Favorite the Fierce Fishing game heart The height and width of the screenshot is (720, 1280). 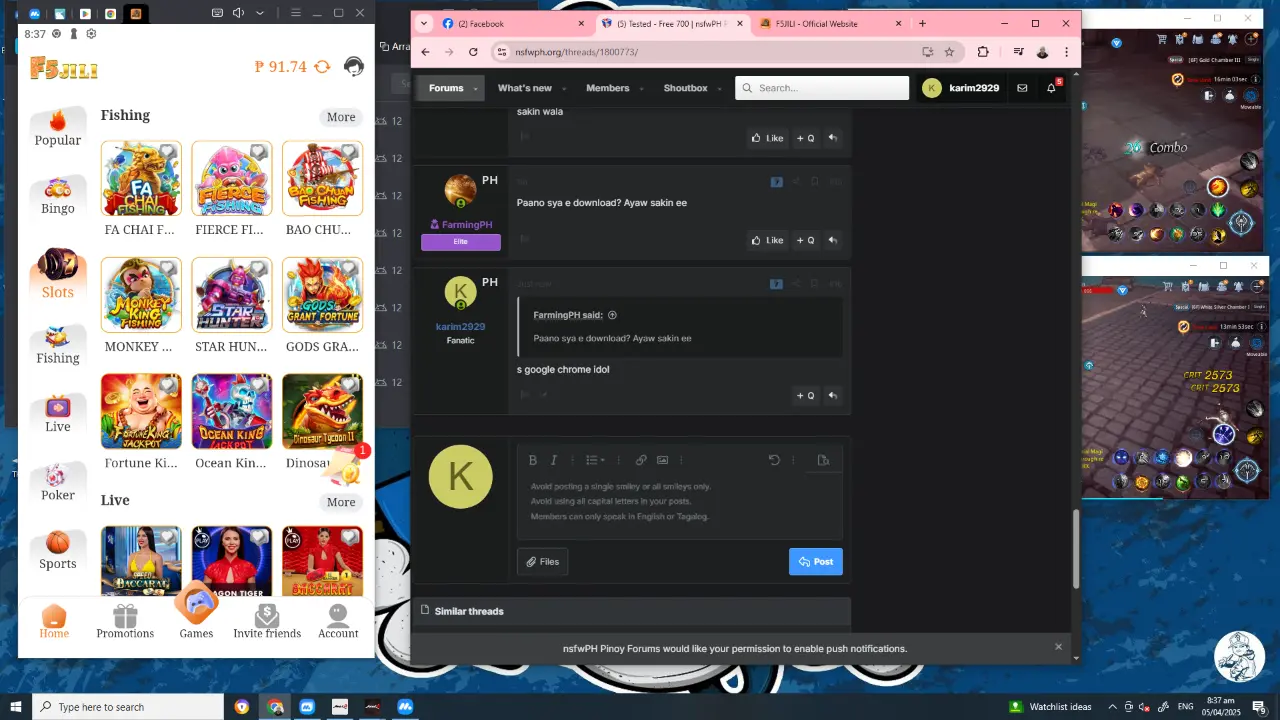[259, 152]
